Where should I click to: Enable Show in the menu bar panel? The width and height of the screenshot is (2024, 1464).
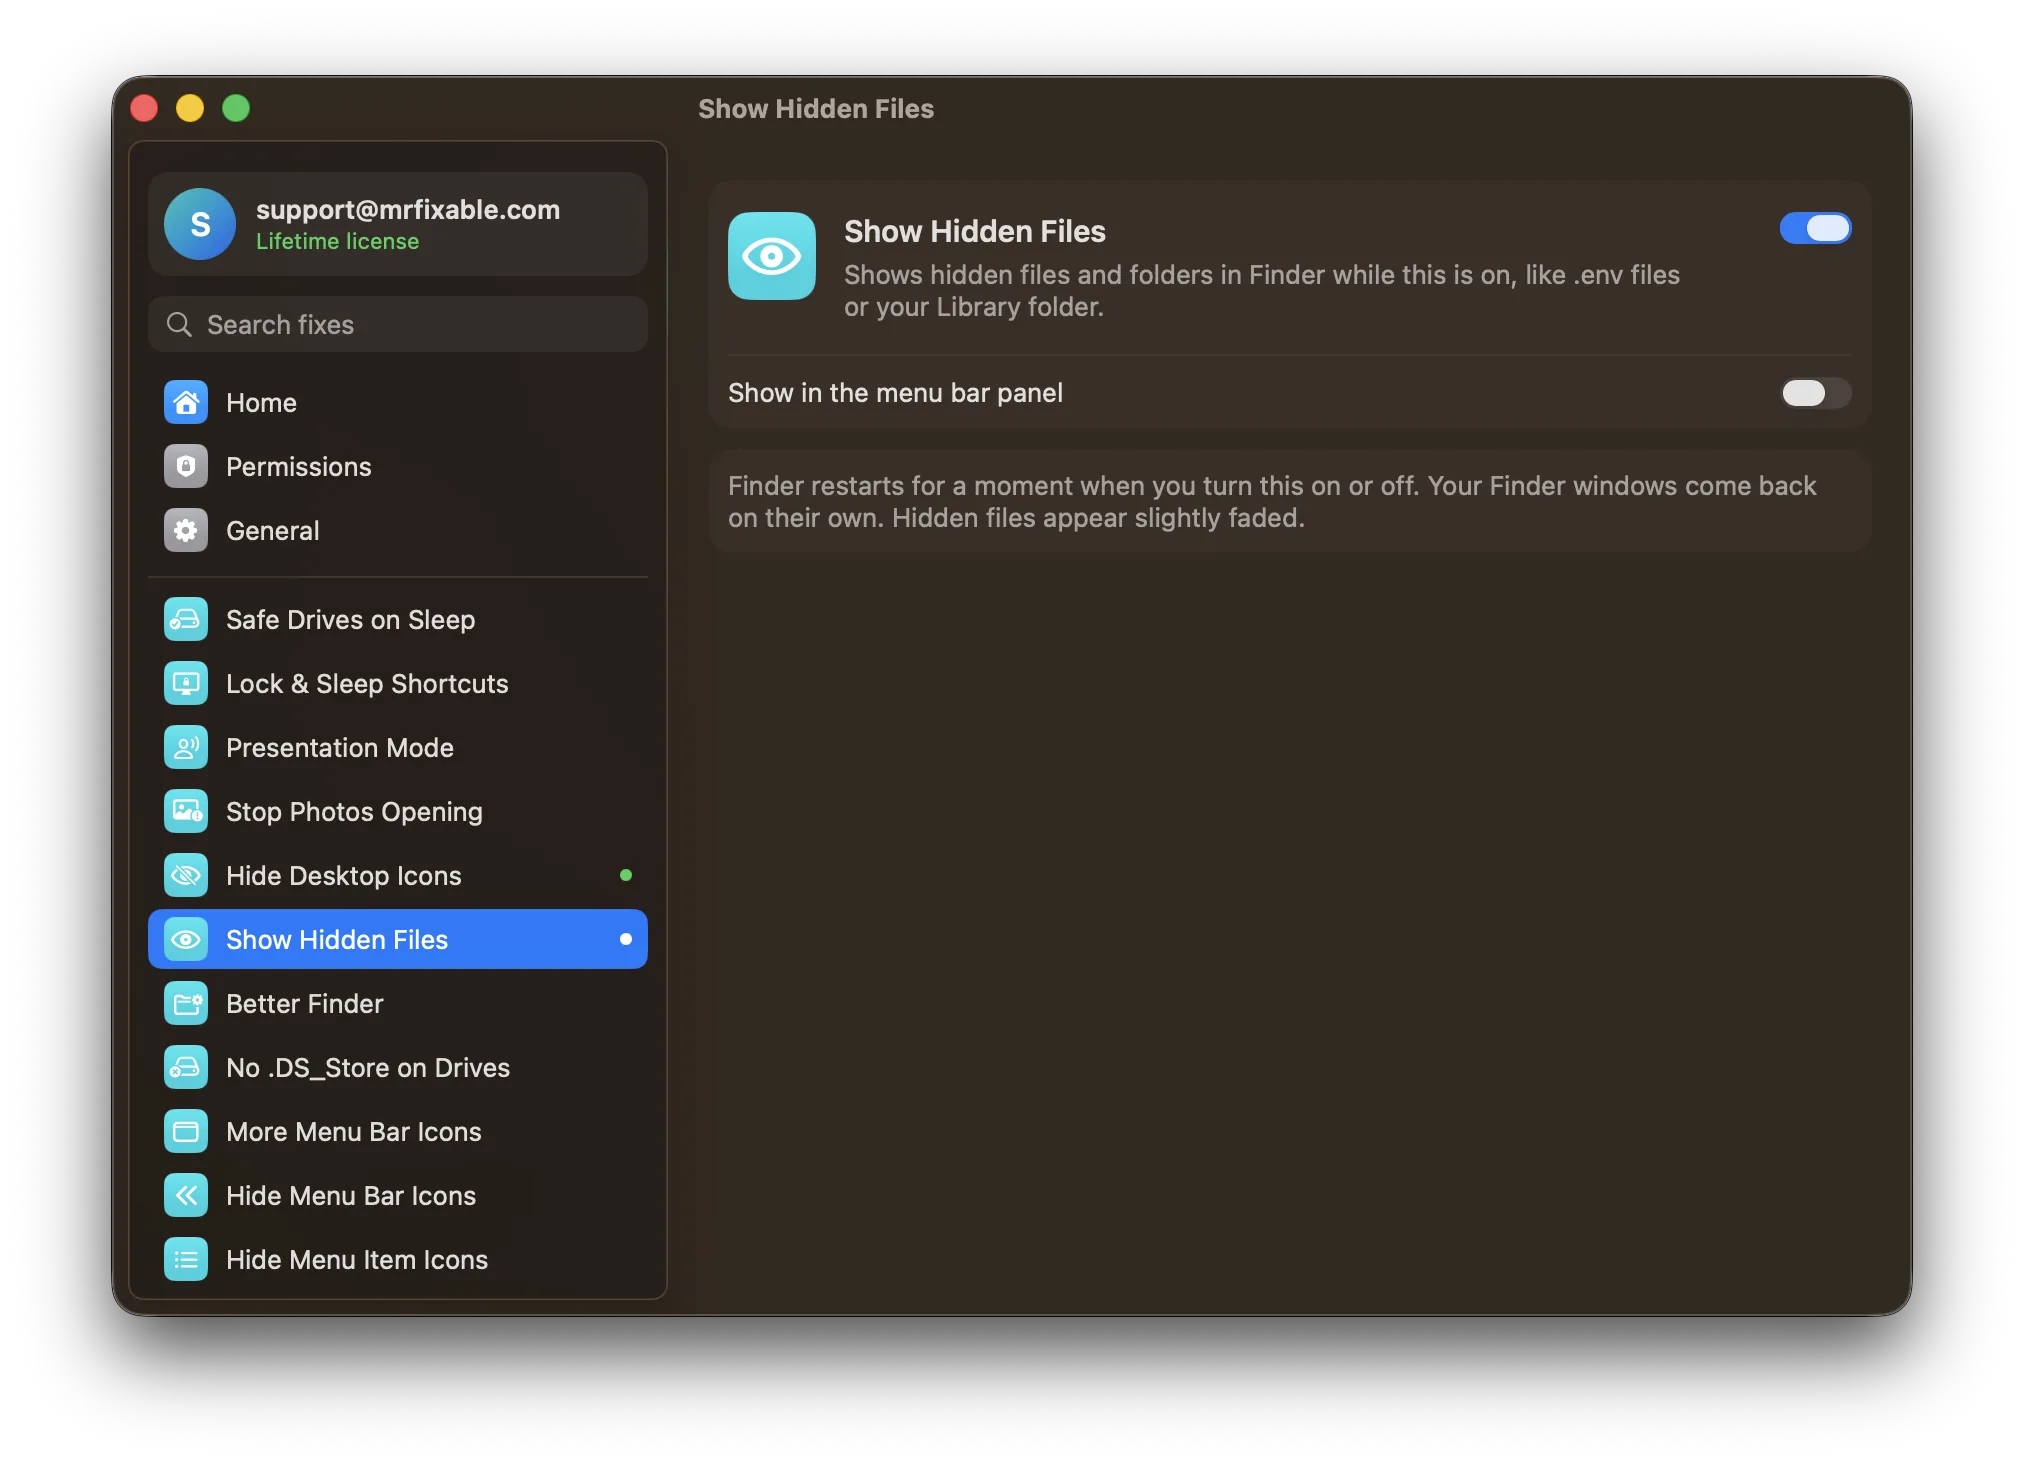[x=1815, y=393]
